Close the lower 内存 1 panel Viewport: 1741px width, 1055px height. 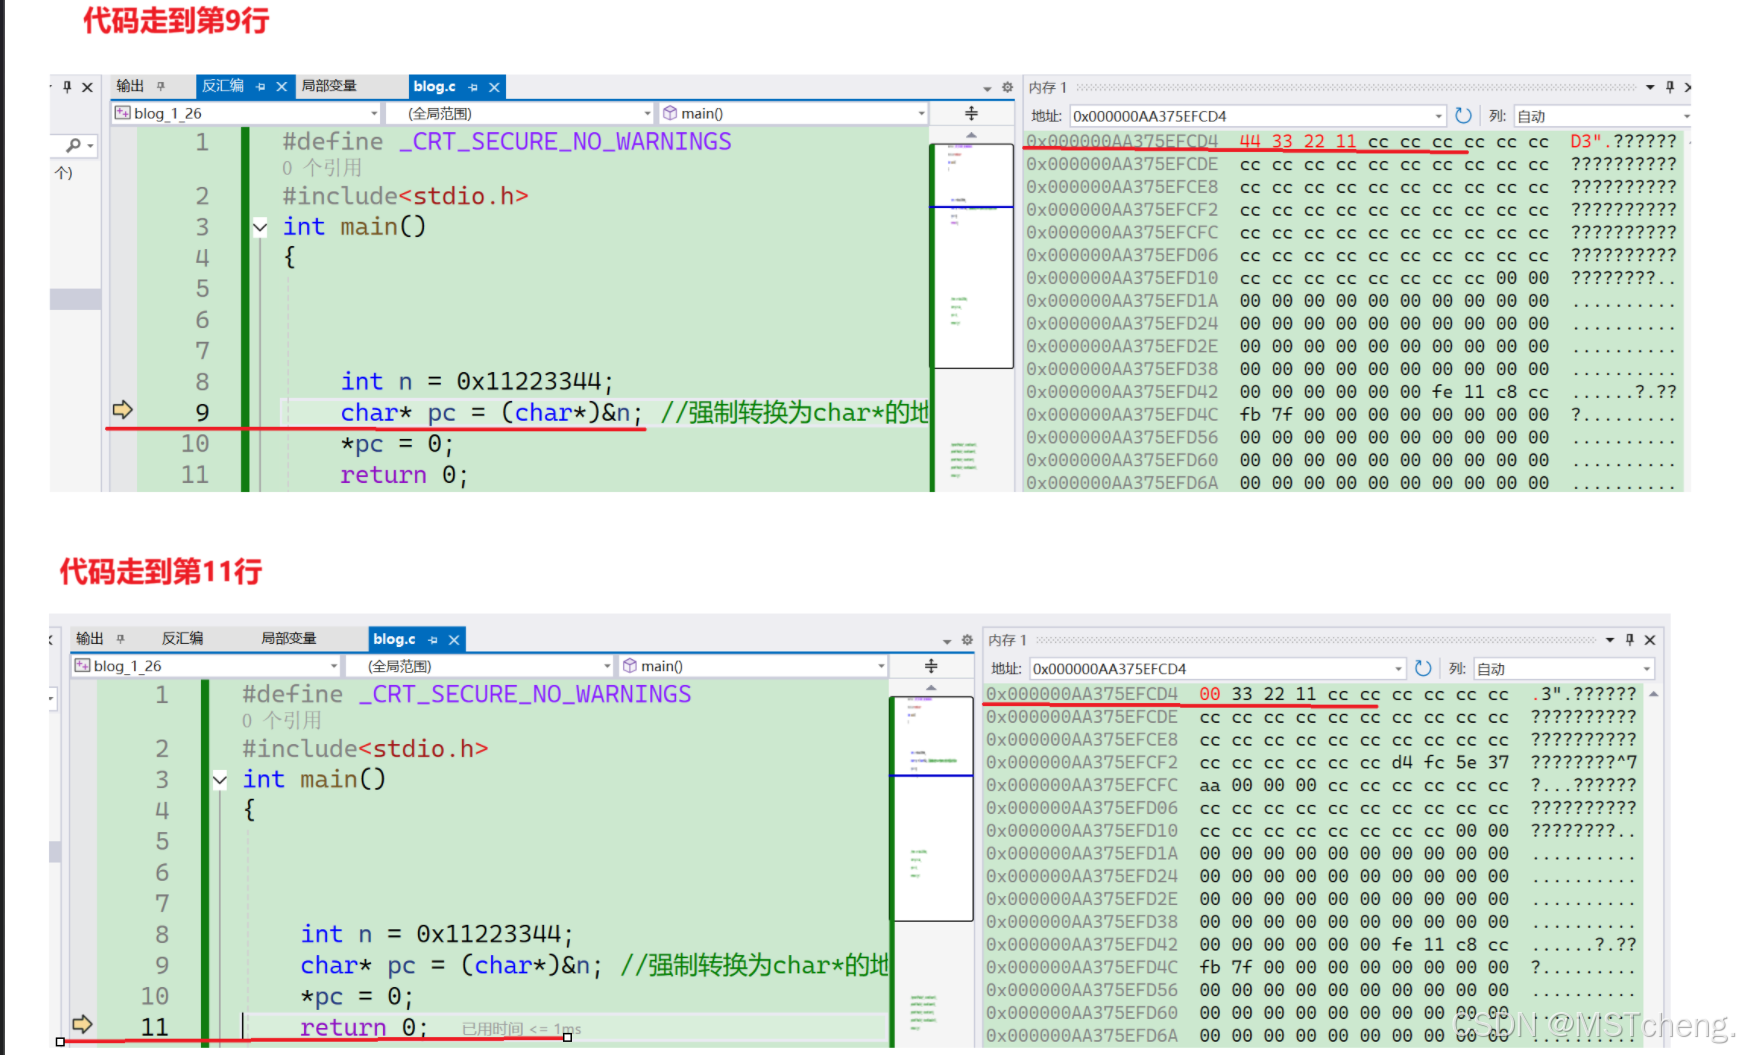click(x=1650, y=639)
